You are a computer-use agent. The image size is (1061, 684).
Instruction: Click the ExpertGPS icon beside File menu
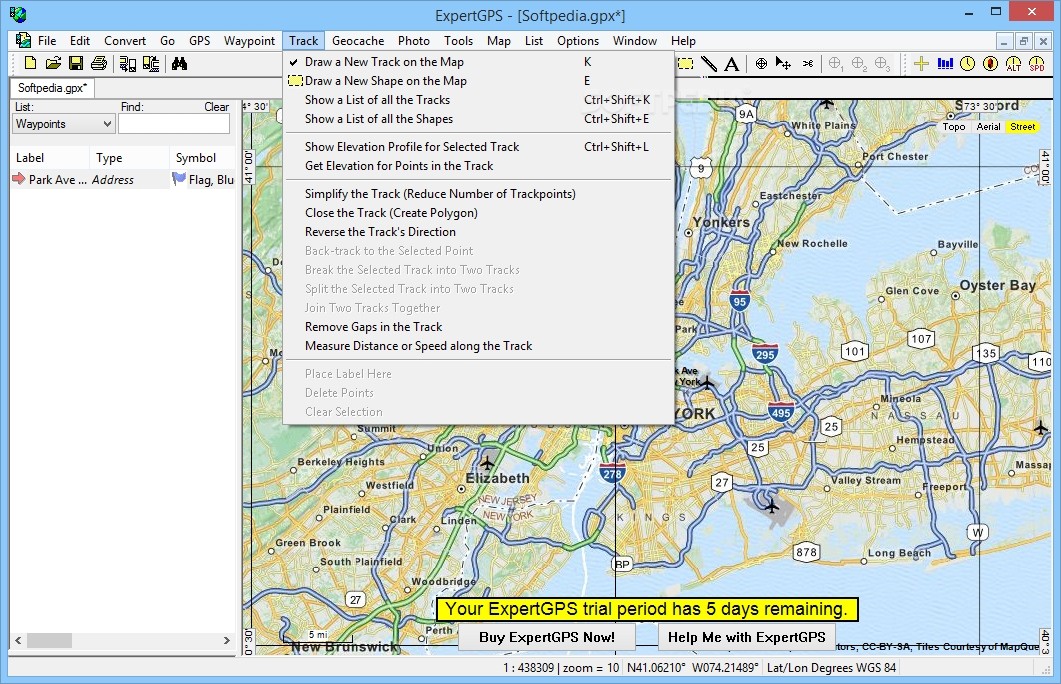[24, 41]
